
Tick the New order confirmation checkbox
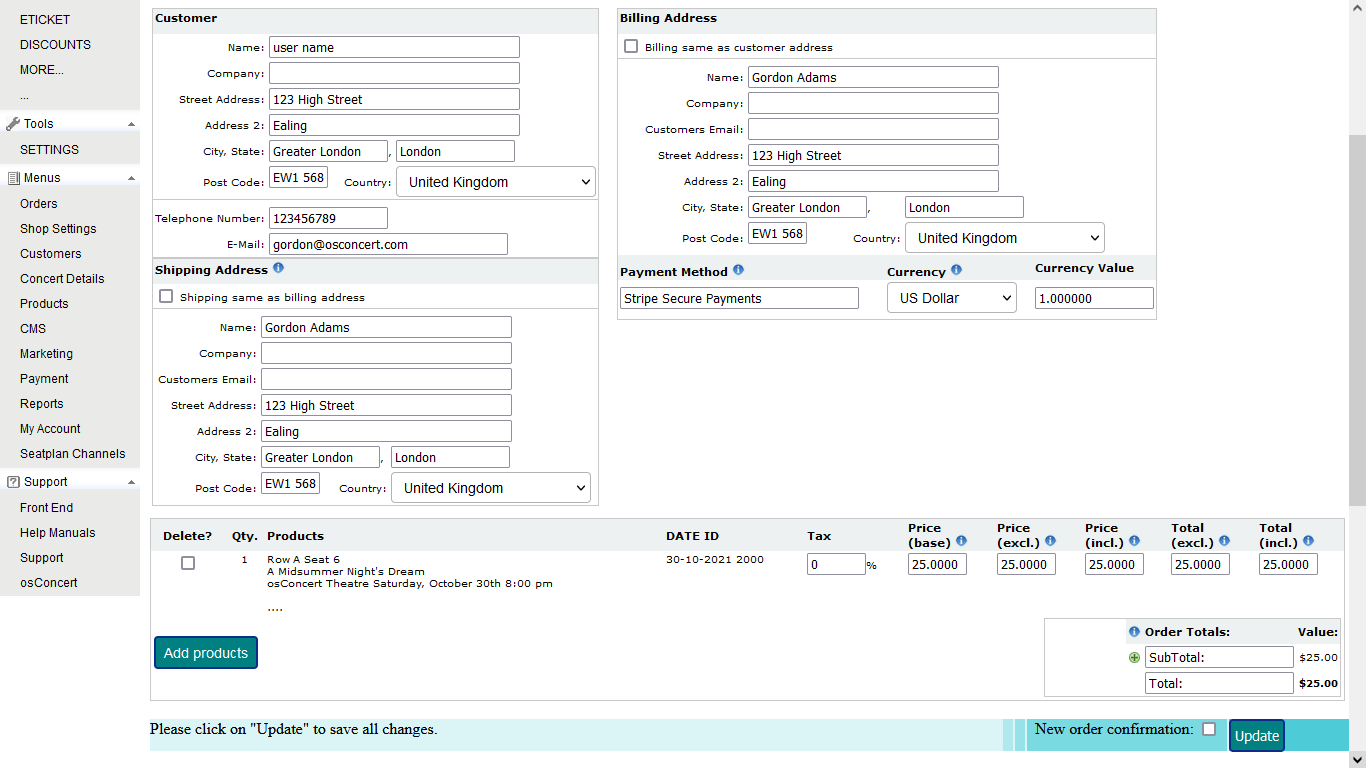[1209, 729]
